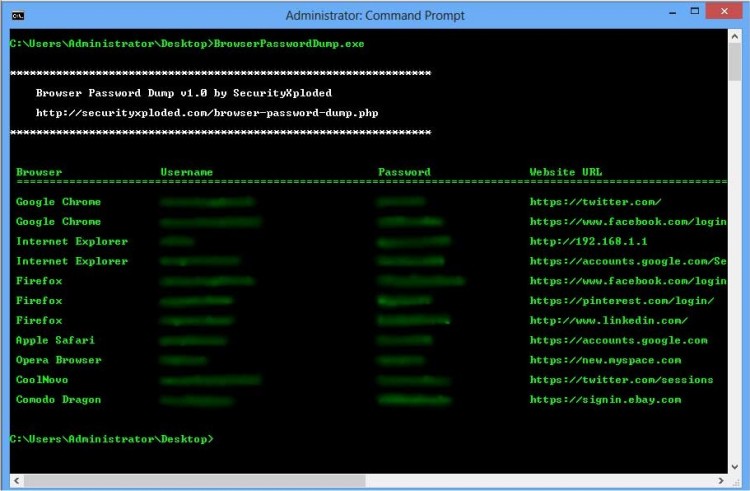Click the securityxploded.com browser-password-dump.php URL

tap(207, 113)
